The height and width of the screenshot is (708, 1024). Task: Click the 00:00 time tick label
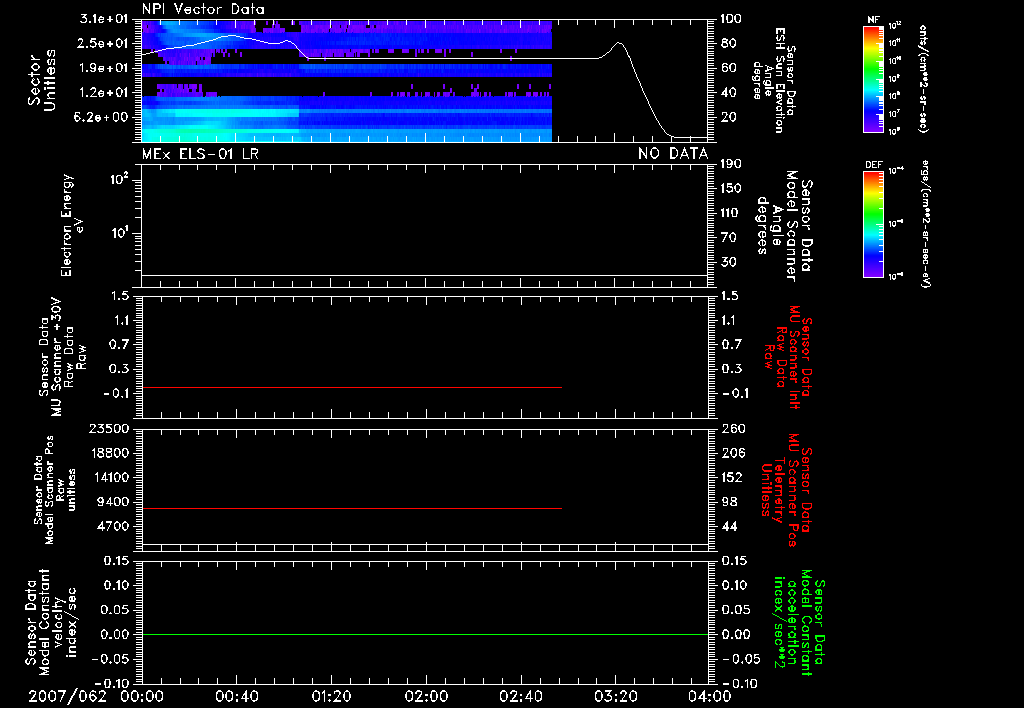click(142, 696)
